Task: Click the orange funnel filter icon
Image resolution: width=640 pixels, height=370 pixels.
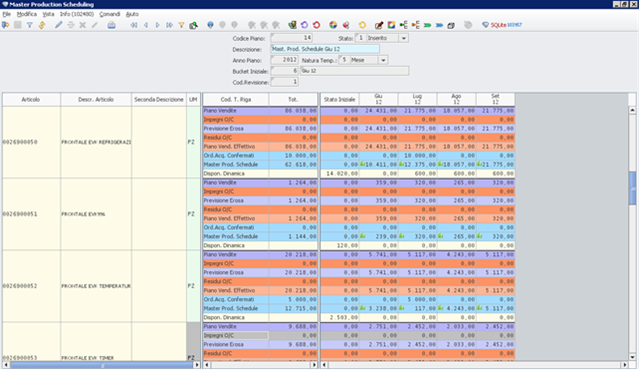Action: pyautogui.click(x=181, y=25)
